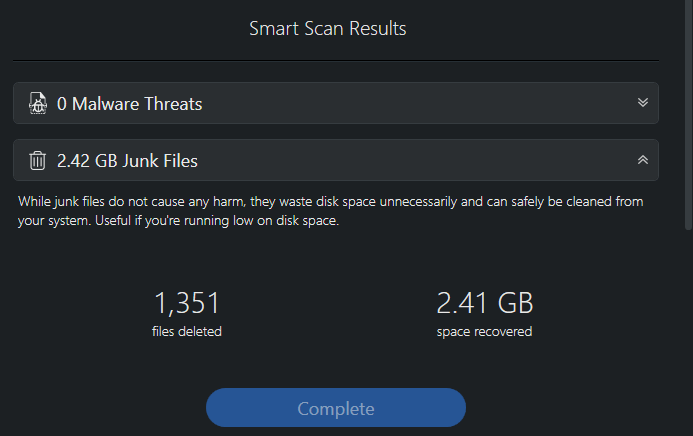Viewport: 693px width, 436px height.
Task: Click the "space recovered" label
Action: pos(484,332)
